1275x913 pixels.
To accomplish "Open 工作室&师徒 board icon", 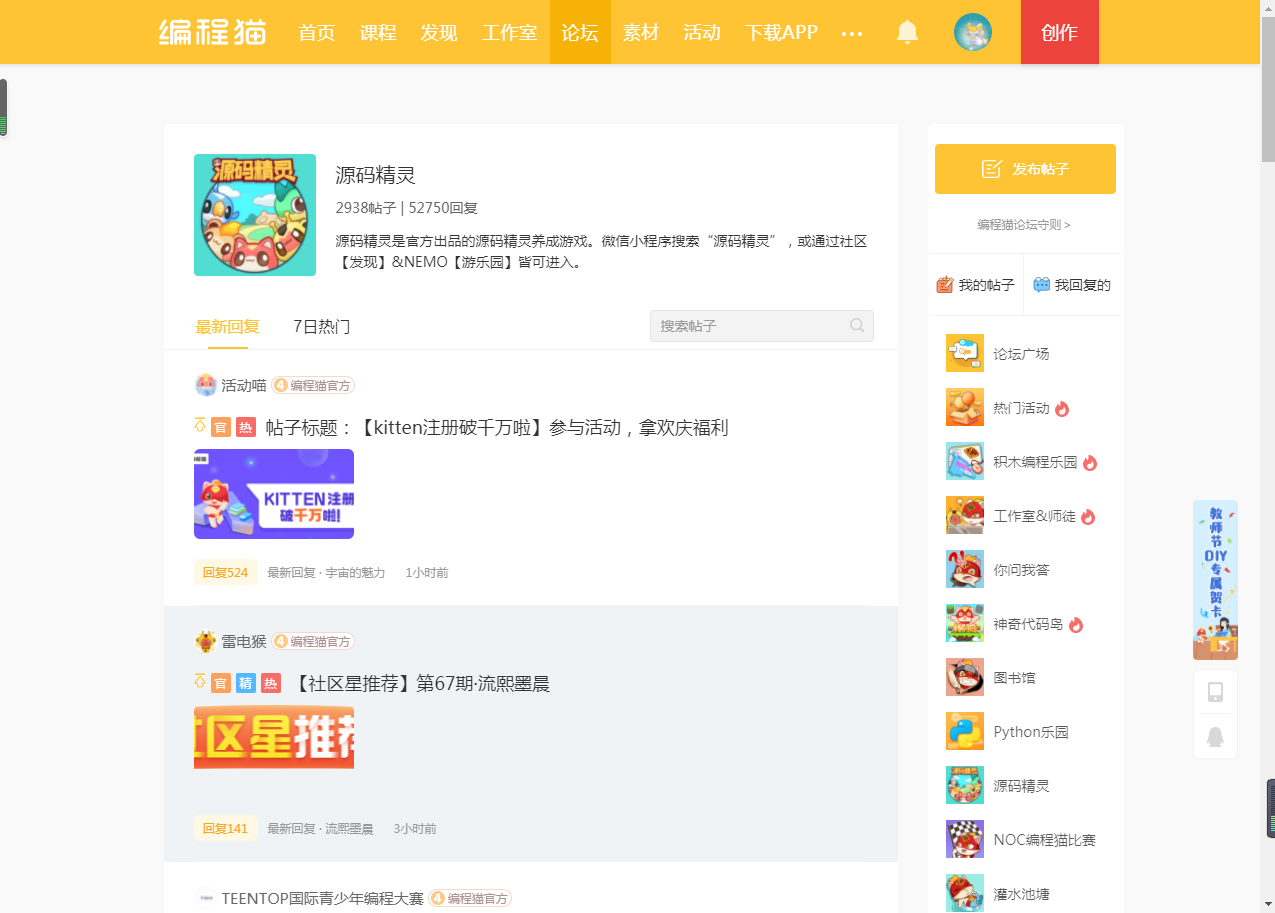I will [x=965, y=515].
